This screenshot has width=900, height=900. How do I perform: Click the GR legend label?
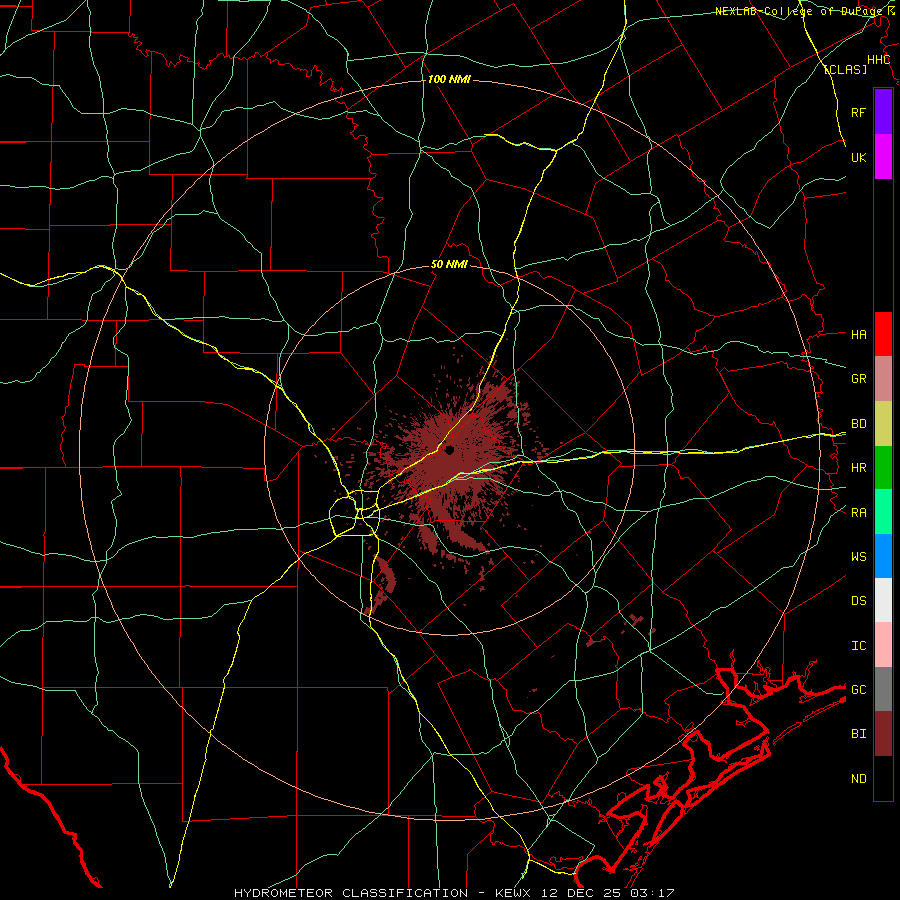point(858,379)
